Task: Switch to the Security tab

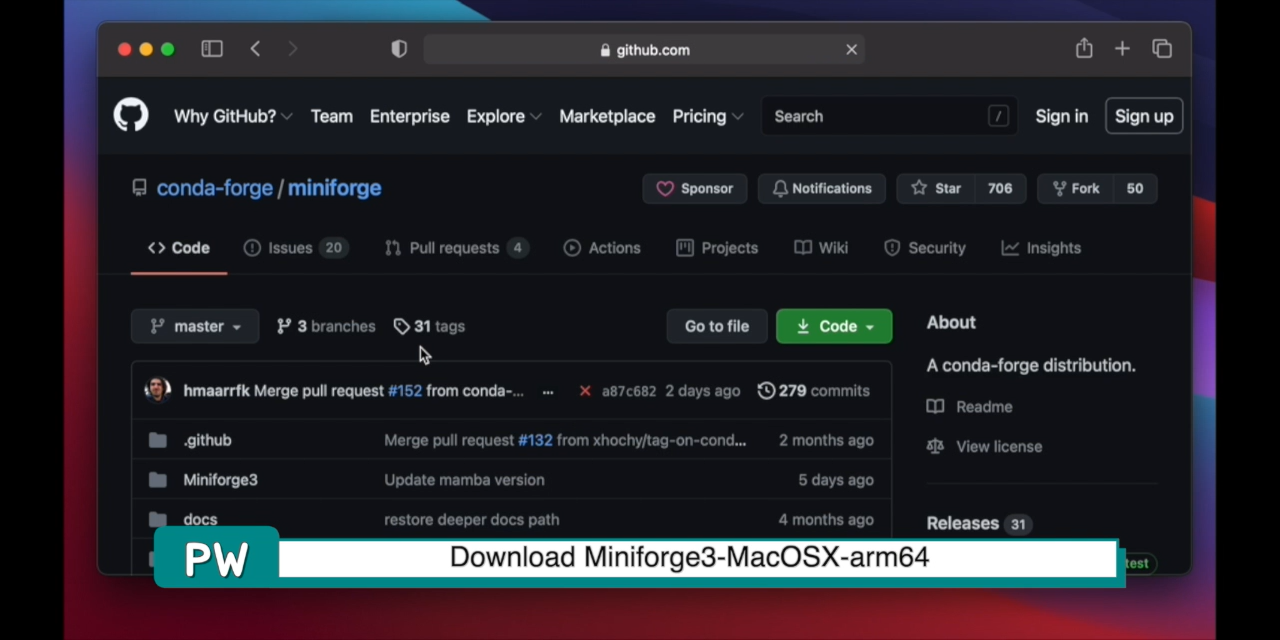Action: pyautogui.click(x=925, y=248)
